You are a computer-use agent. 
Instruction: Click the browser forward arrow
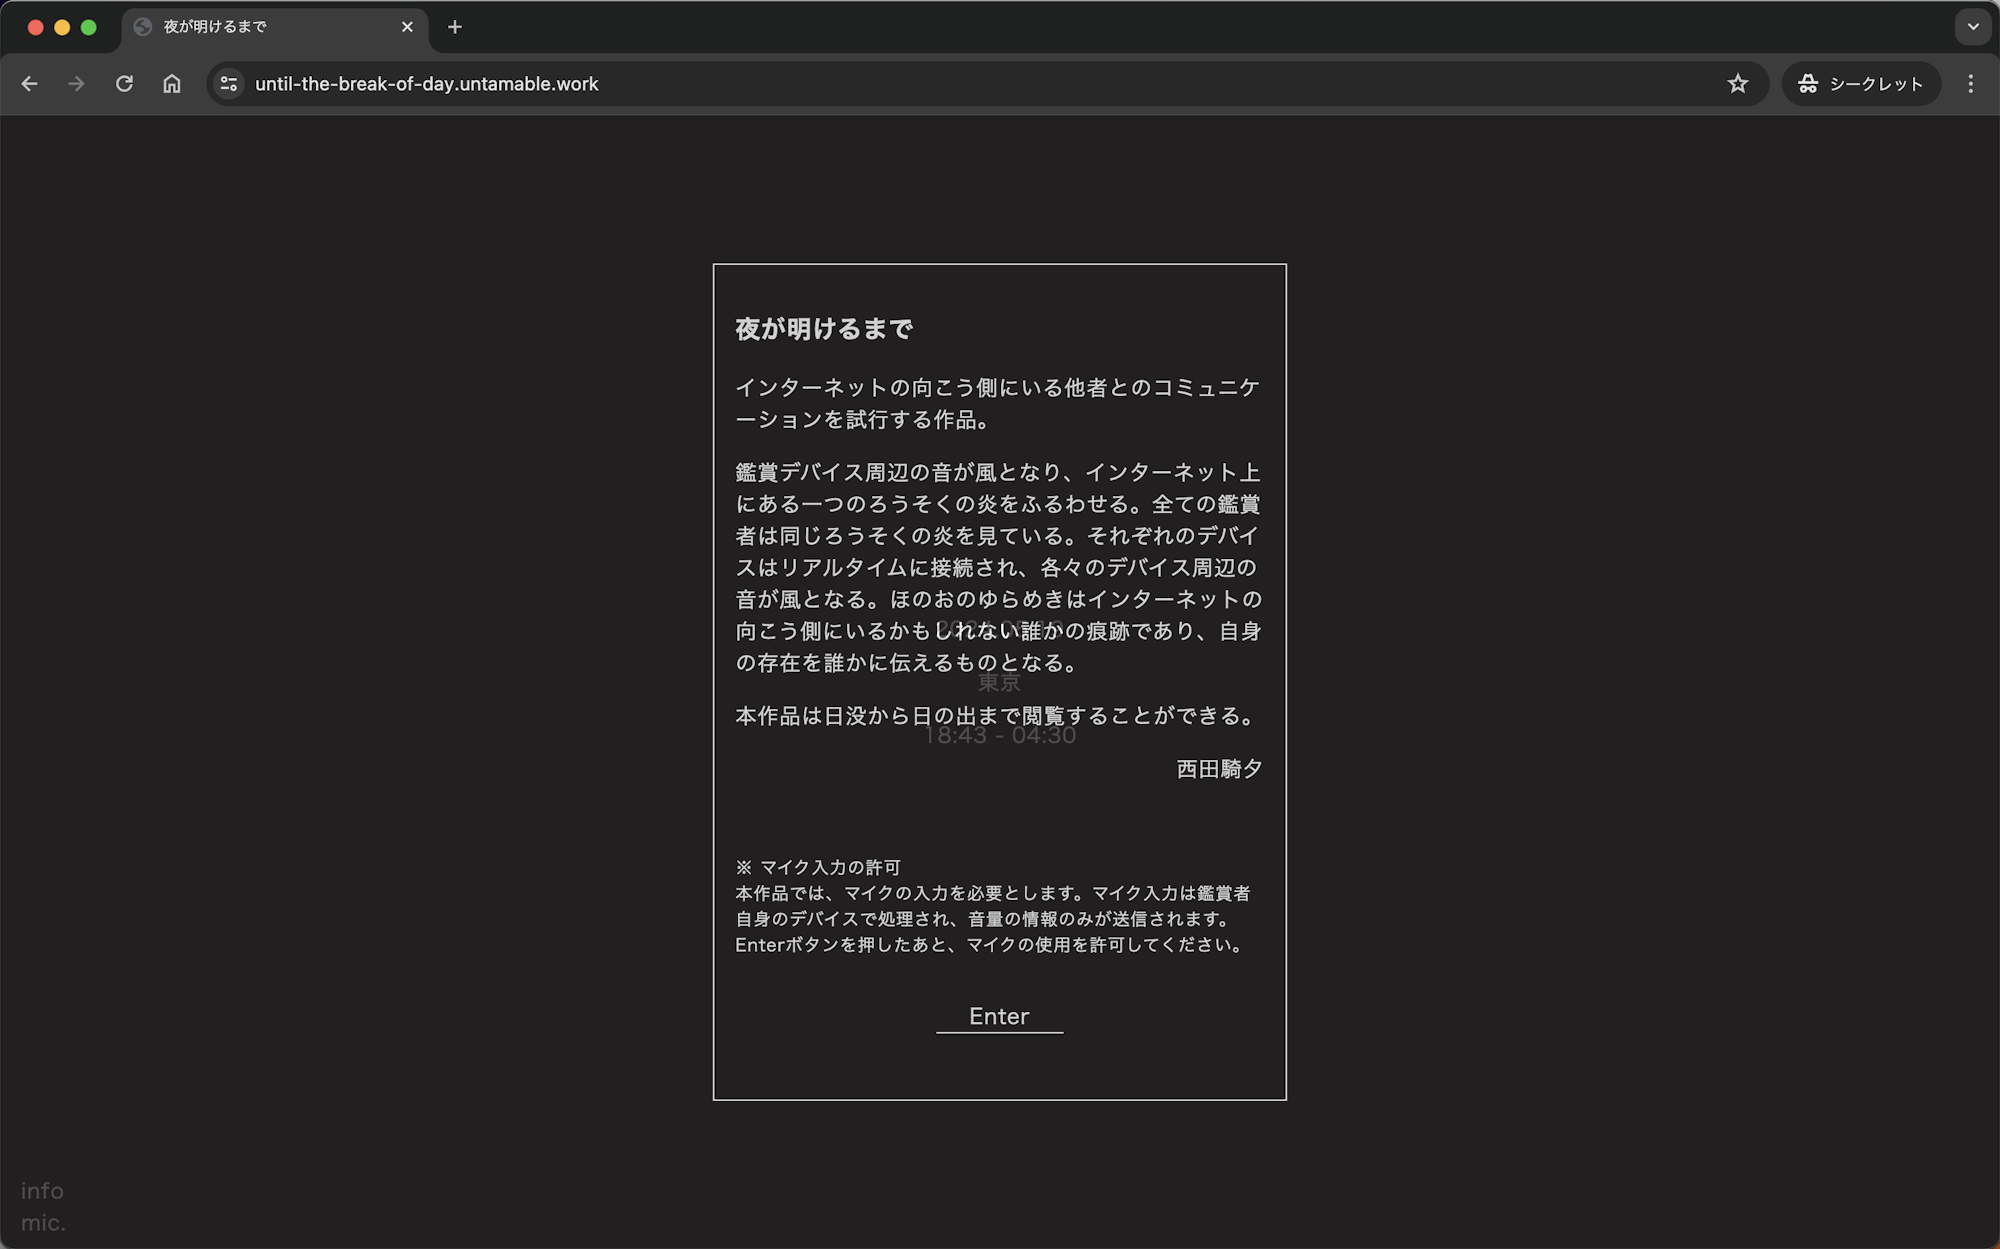76,84
